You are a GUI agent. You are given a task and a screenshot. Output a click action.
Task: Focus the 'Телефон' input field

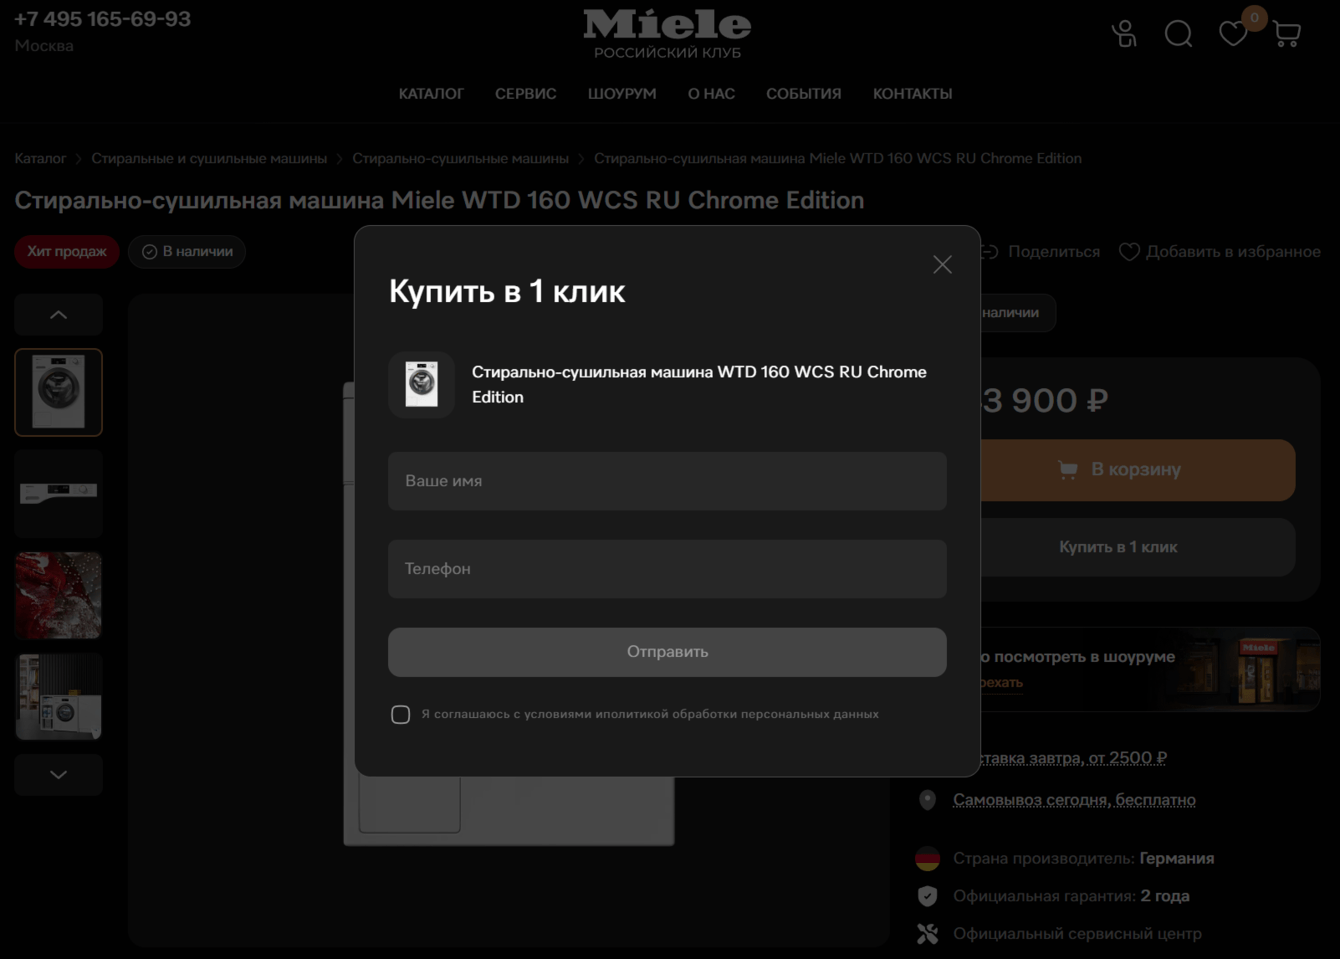pyautogui.click(x=667, y=569)
